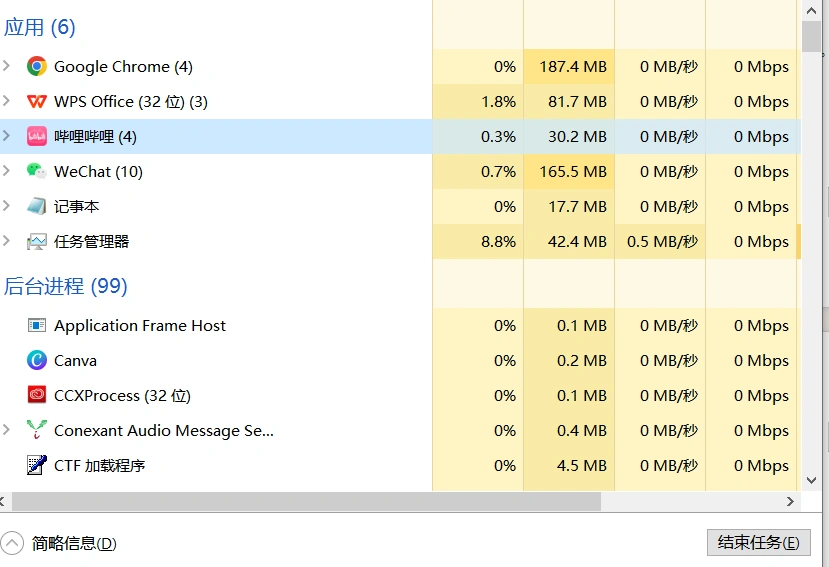Click the 简略信息(D) link text

click(74, 544)
